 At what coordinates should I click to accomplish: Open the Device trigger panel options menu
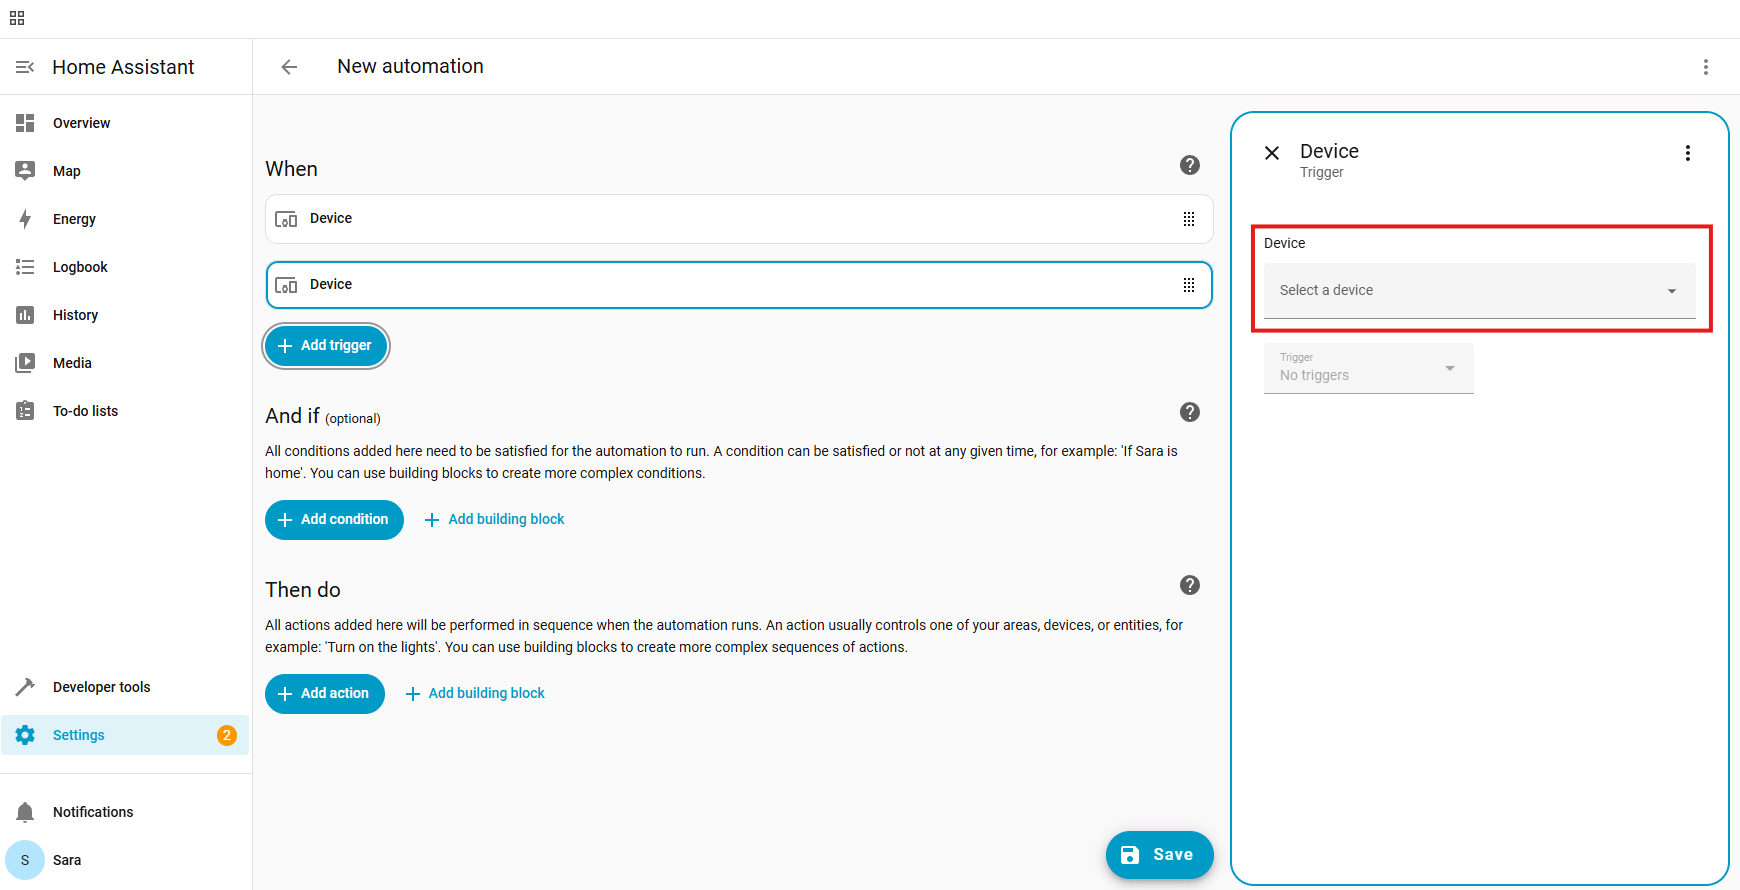click(1687, 153)
